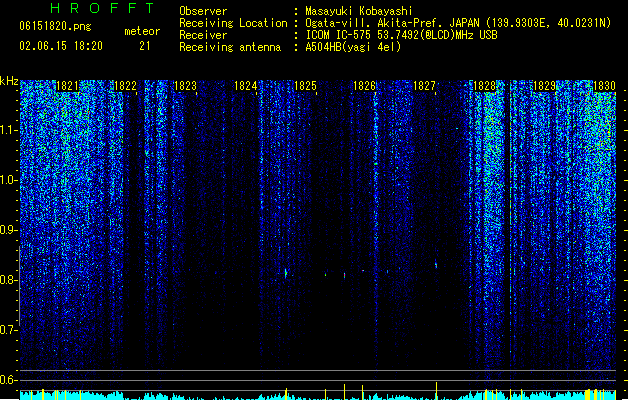
Task: Select the meteor count value 21
Action: 144,46
